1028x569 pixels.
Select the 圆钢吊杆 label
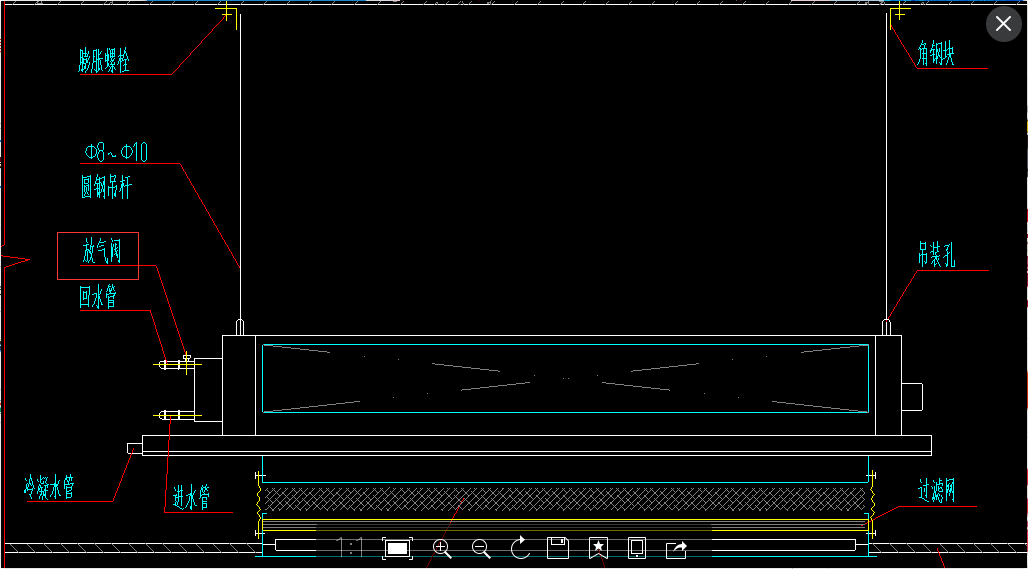(x=106, y=189)
